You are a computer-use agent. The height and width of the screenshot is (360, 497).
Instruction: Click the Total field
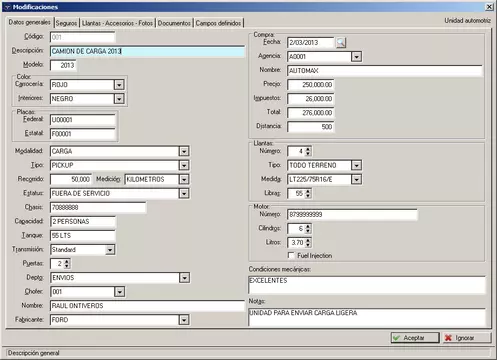pyautogui.click(x=310, y=113)
